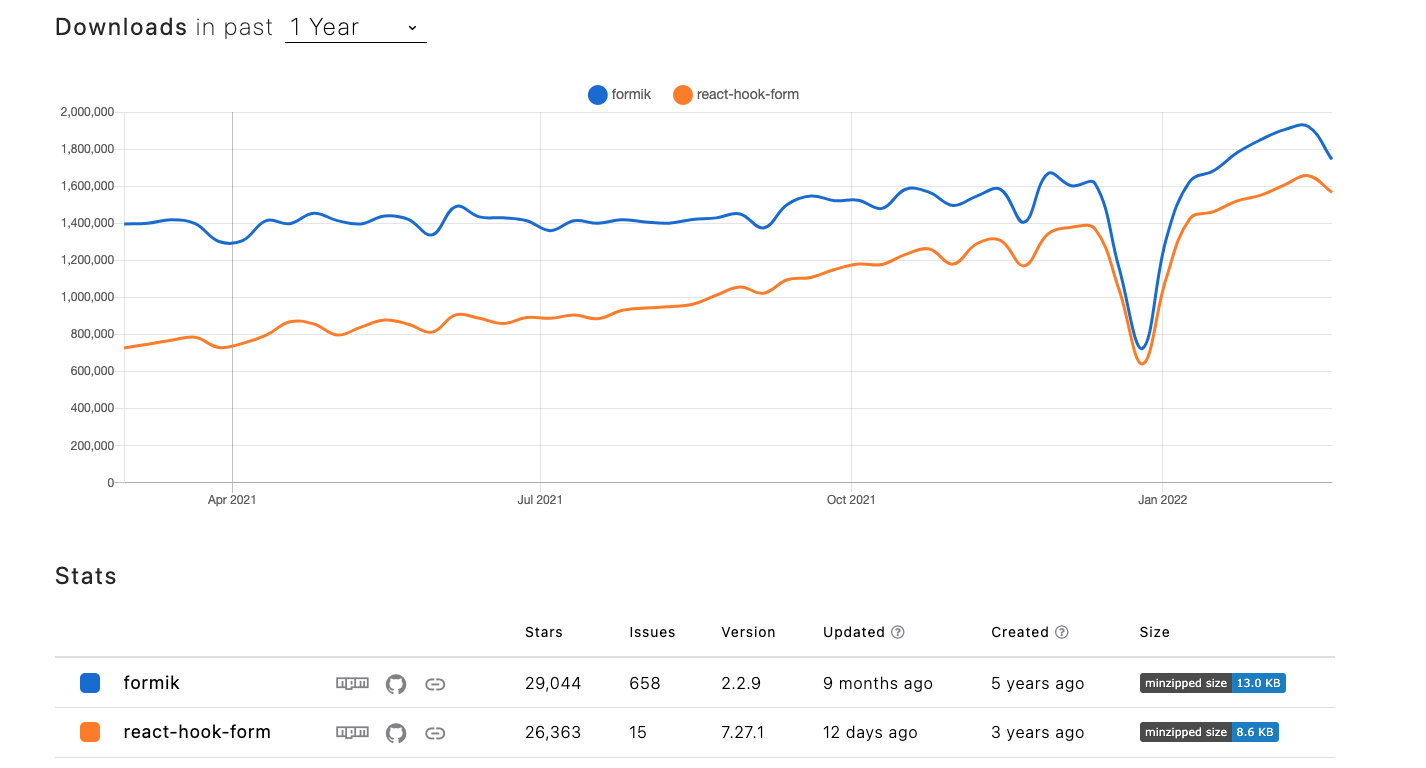The height and width of the screenshot is (768, 1426).
Task: Open formik npm page icon
Action: pyautogui.click(x=352, y=683)
